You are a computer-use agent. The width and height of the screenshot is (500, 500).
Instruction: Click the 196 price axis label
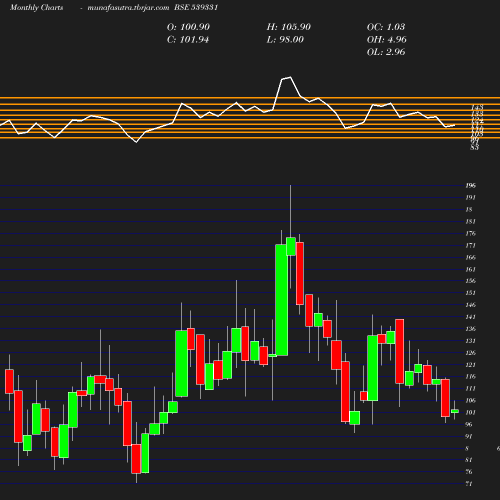471,186
